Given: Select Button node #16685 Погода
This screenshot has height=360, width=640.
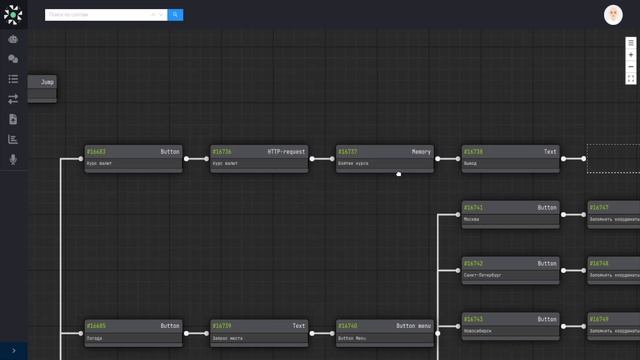Looking at the screenshot, I should [x=133, y=333].
